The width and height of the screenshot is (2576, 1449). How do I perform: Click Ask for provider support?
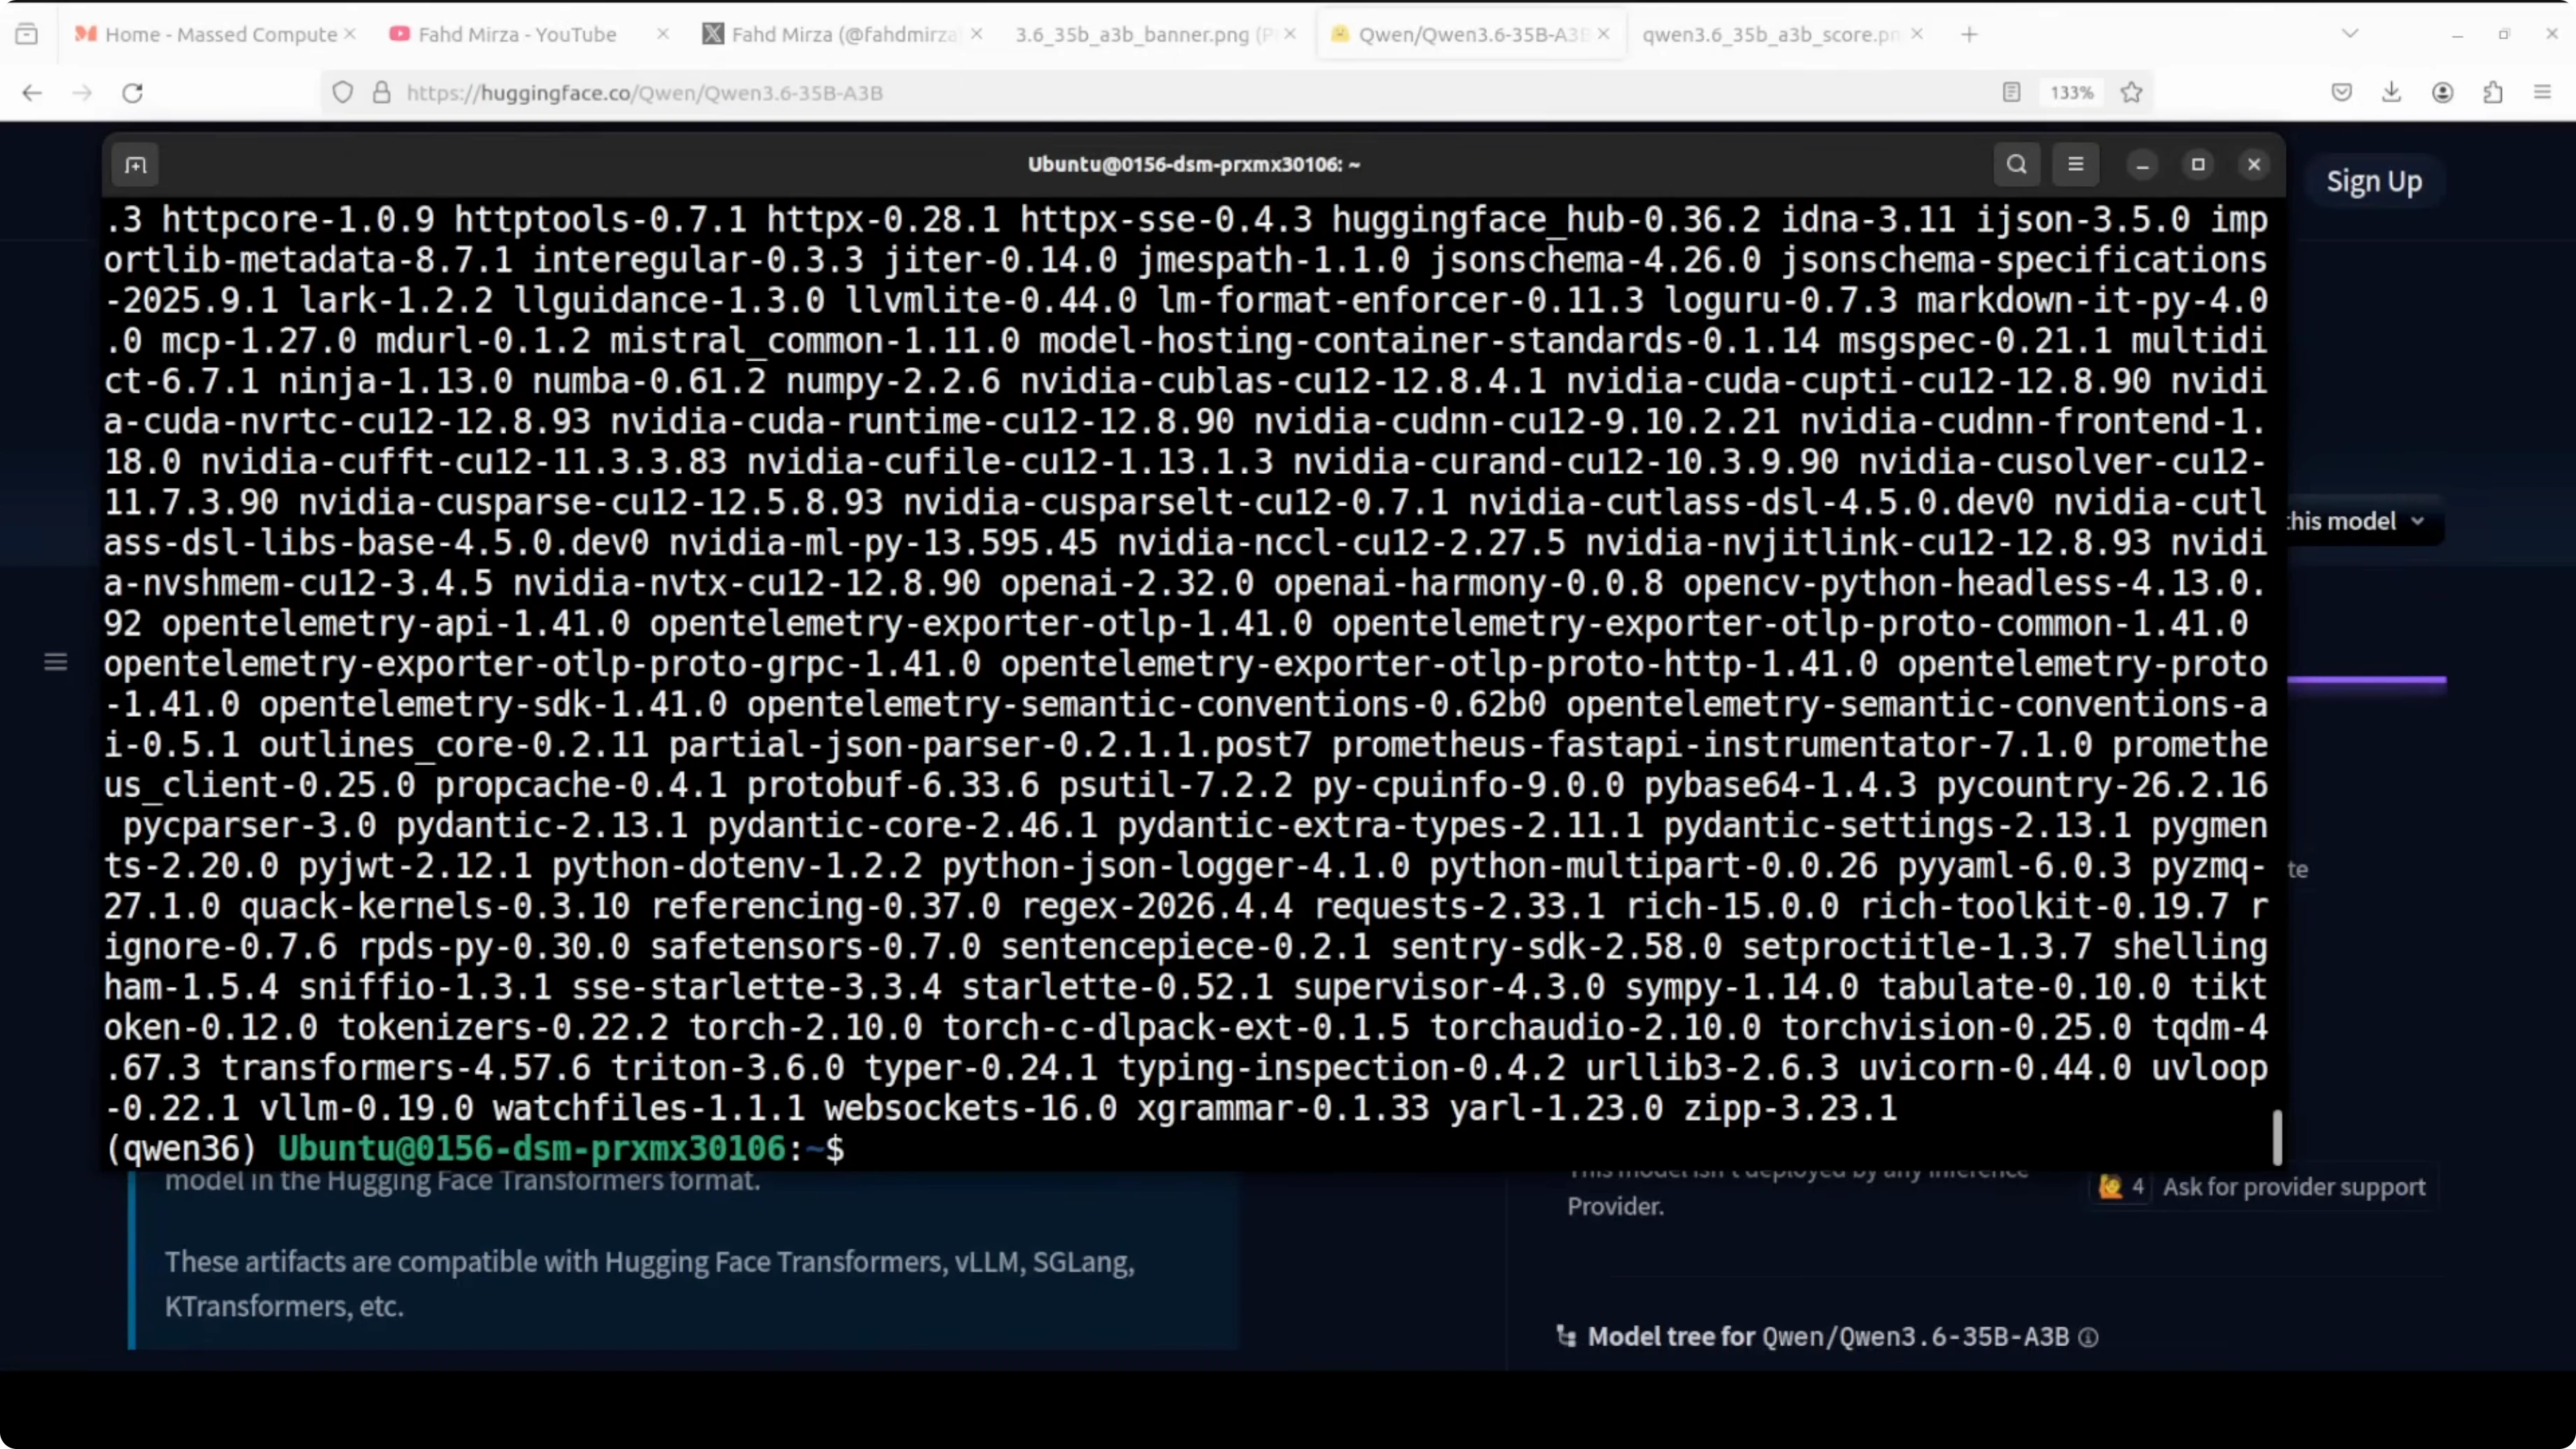2293,1187
